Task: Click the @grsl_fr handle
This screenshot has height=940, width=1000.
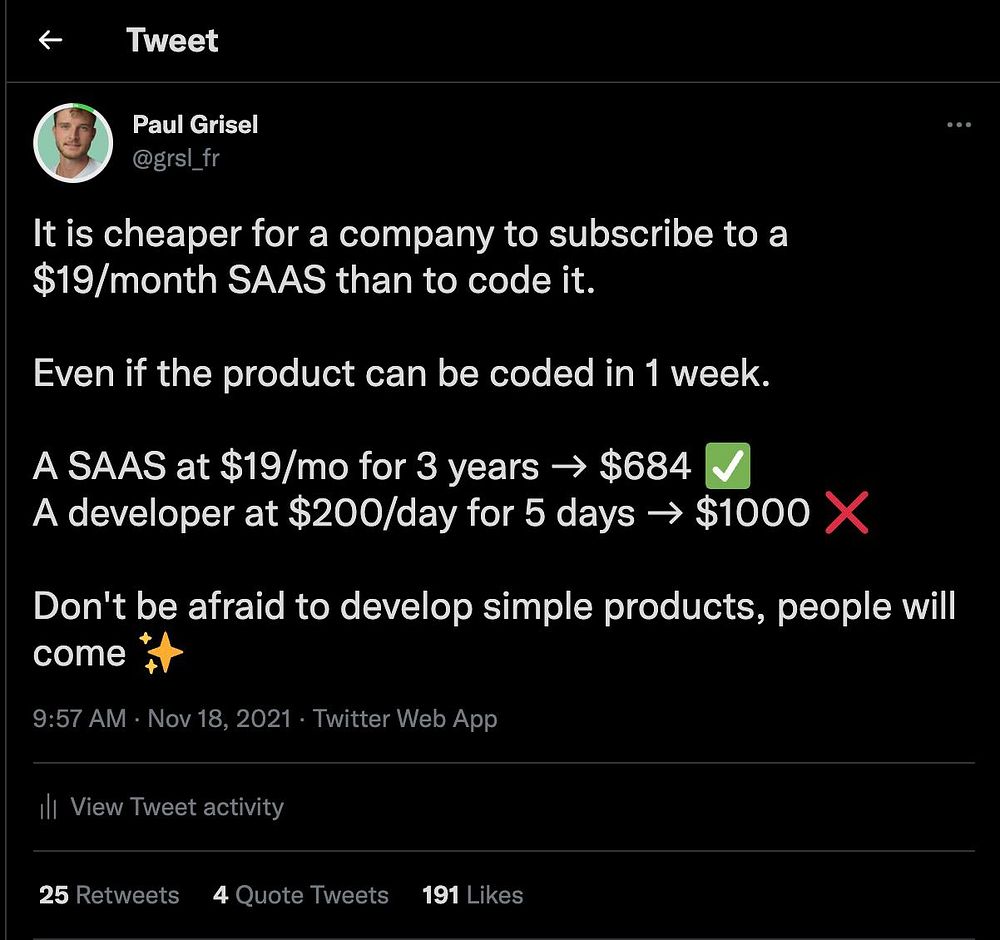Action: [175, 157]
